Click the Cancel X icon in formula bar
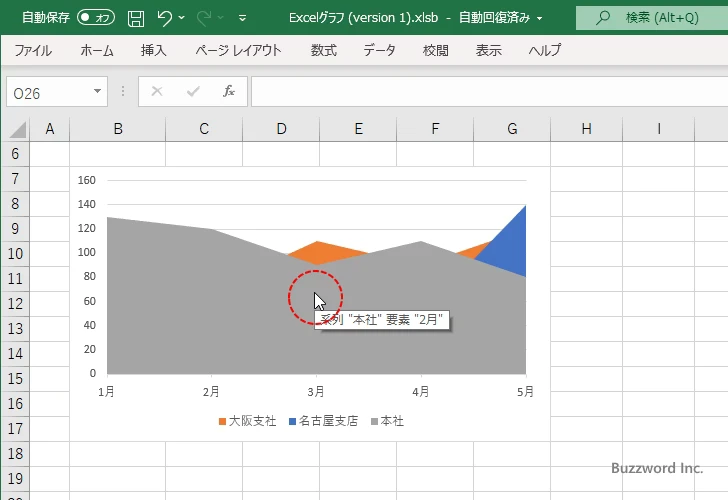The width and height of the screenshot is (728, 500). click(157, 91)
